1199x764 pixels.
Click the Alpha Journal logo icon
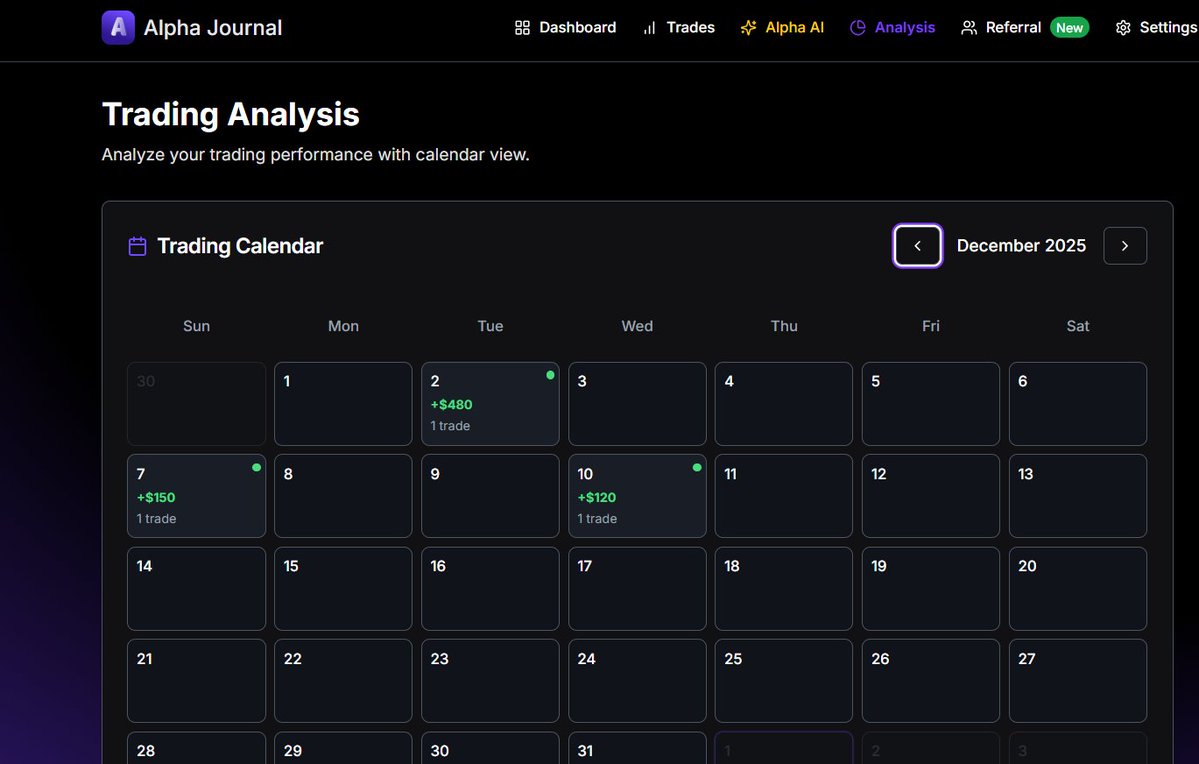pos(119,28)
